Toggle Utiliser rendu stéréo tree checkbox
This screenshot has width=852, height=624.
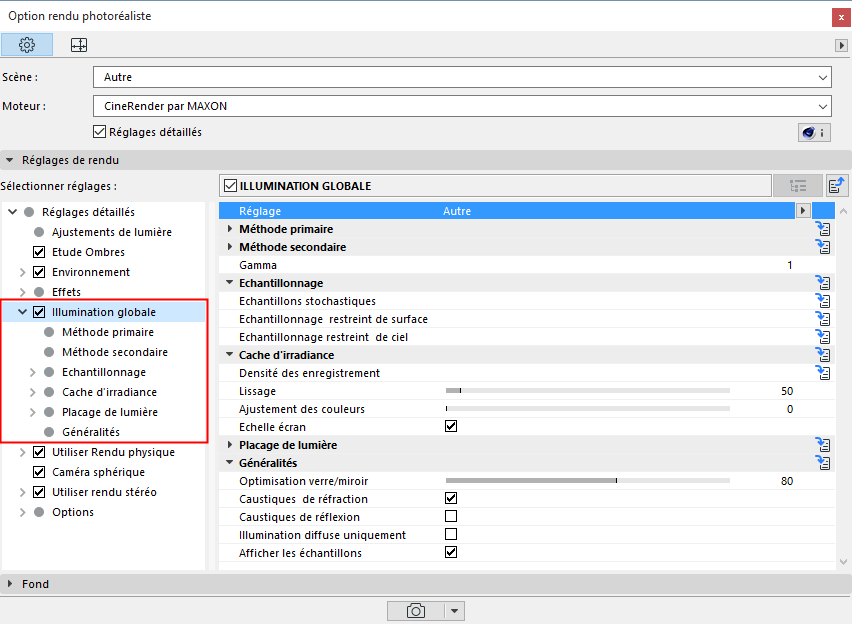point(39,492)
